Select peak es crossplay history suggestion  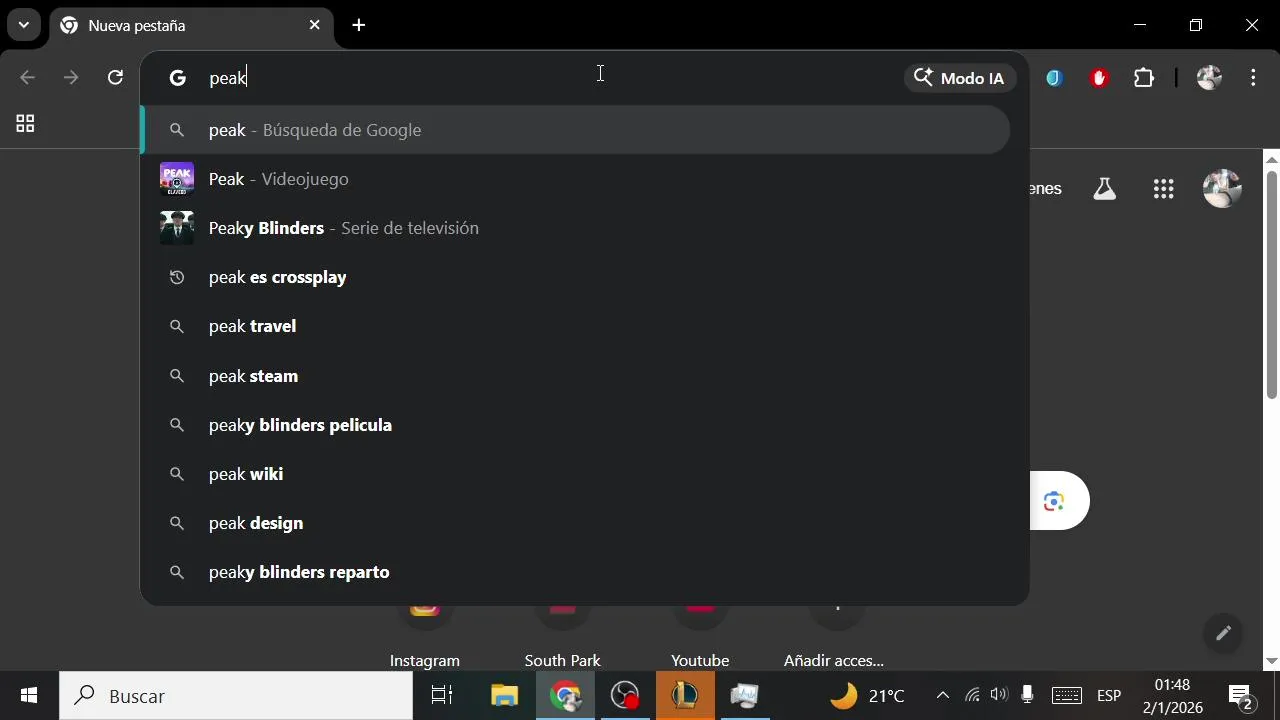tap(577, 277)
